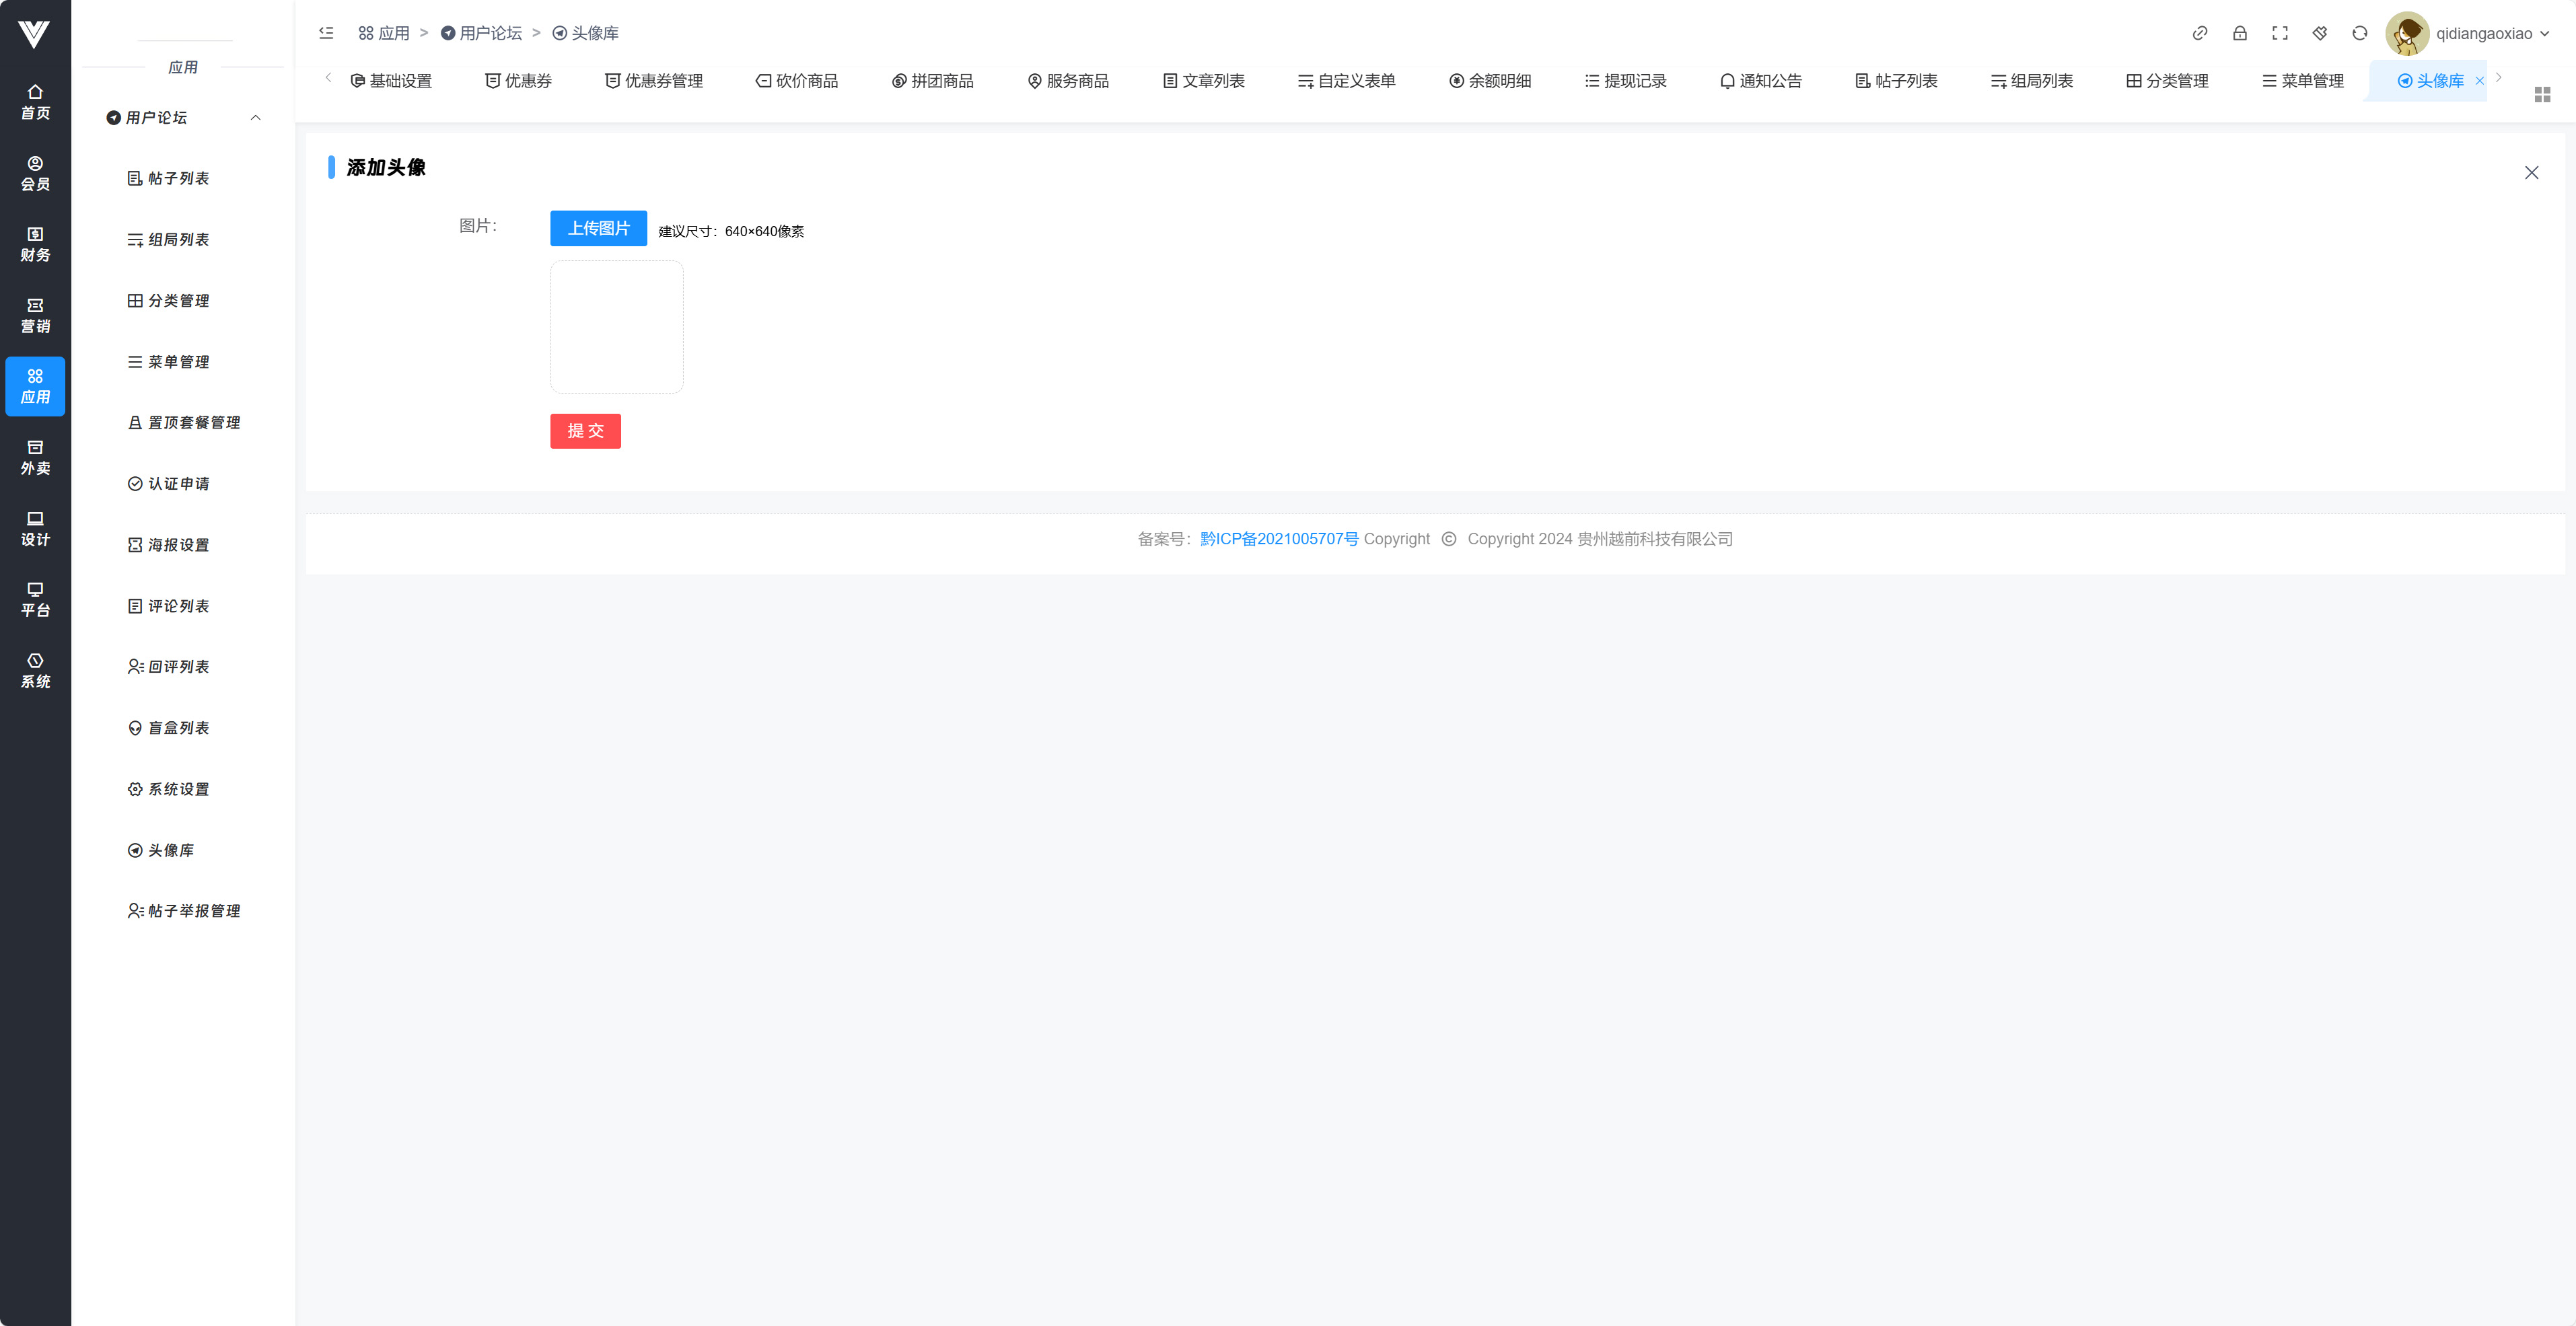Close the 头像库 tab

(x=2479, y=81)
